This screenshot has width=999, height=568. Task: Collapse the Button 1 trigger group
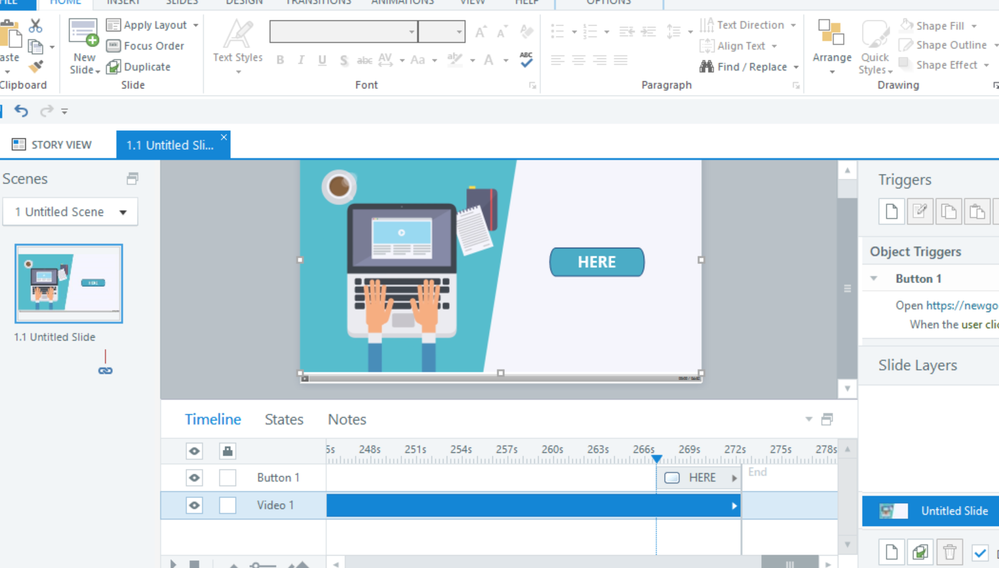tap(874, 279)
